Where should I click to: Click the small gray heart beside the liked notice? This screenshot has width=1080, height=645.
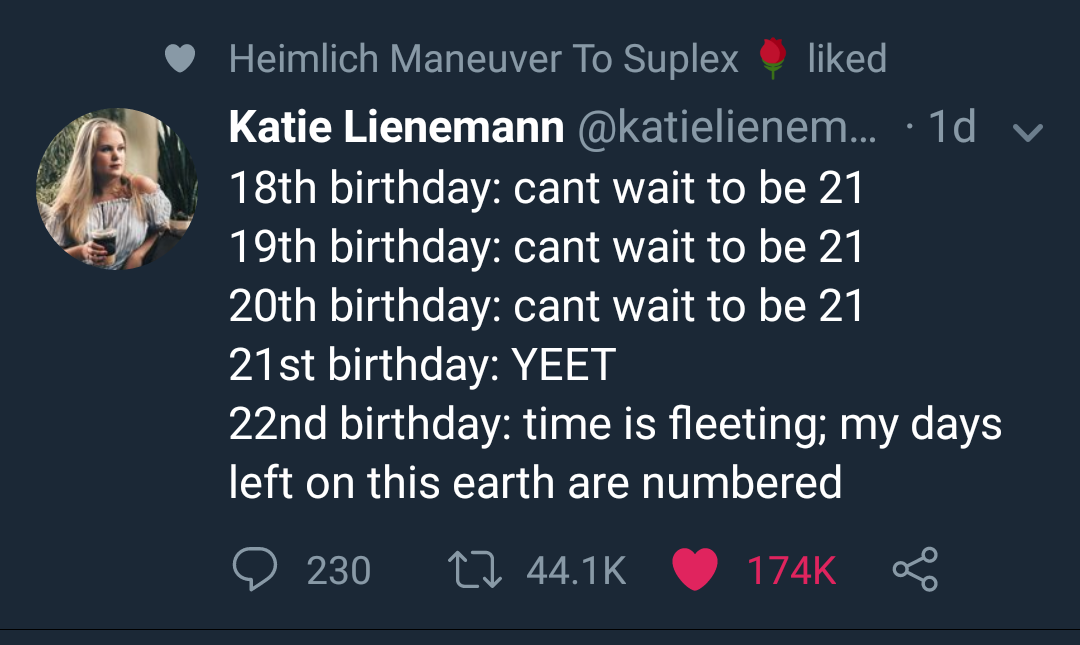tap(180, 60)
